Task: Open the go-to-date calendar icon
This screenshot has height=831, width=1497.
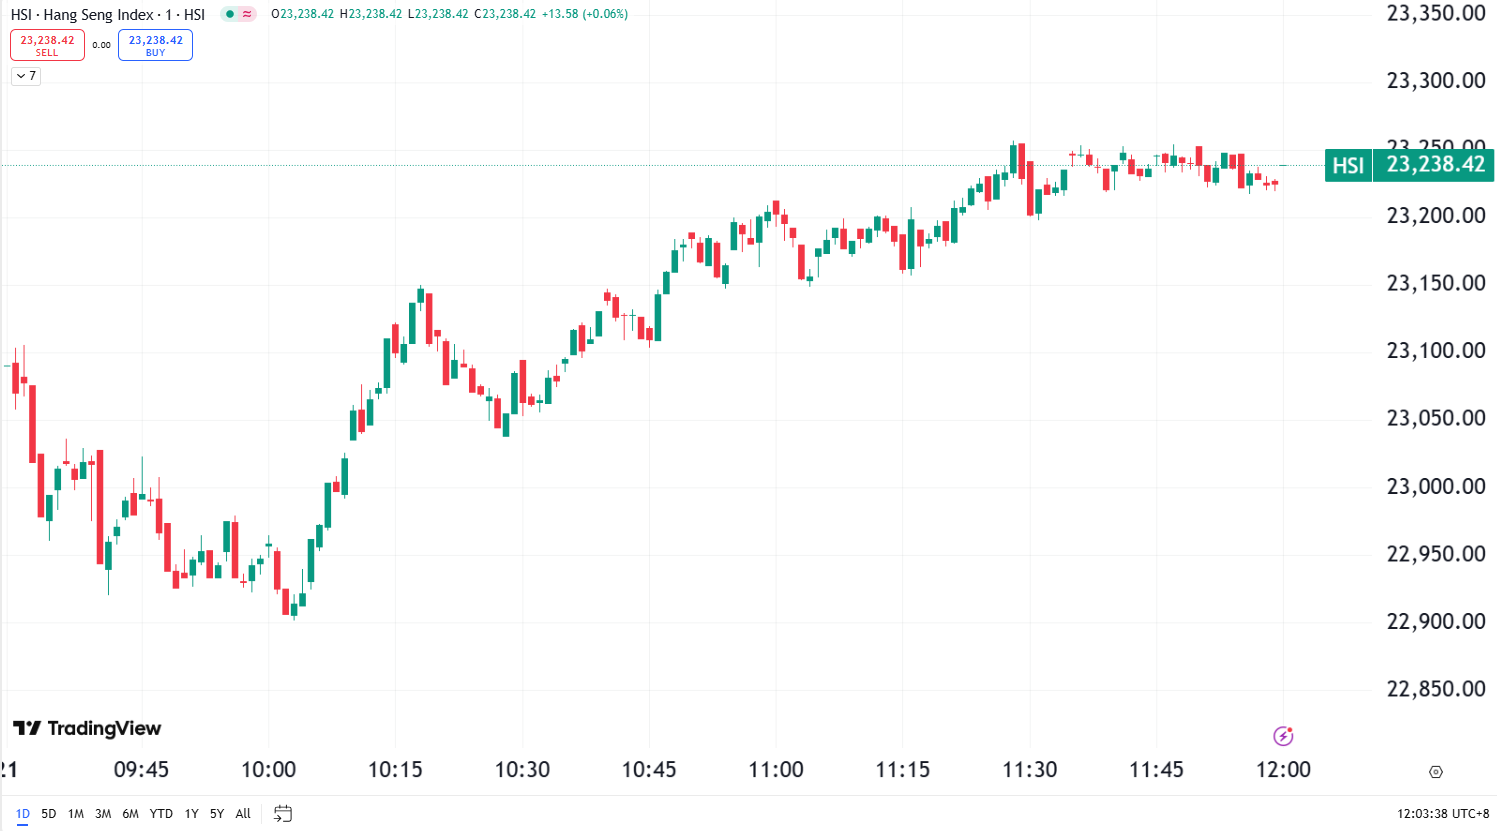Action: [x=281, y=813]
